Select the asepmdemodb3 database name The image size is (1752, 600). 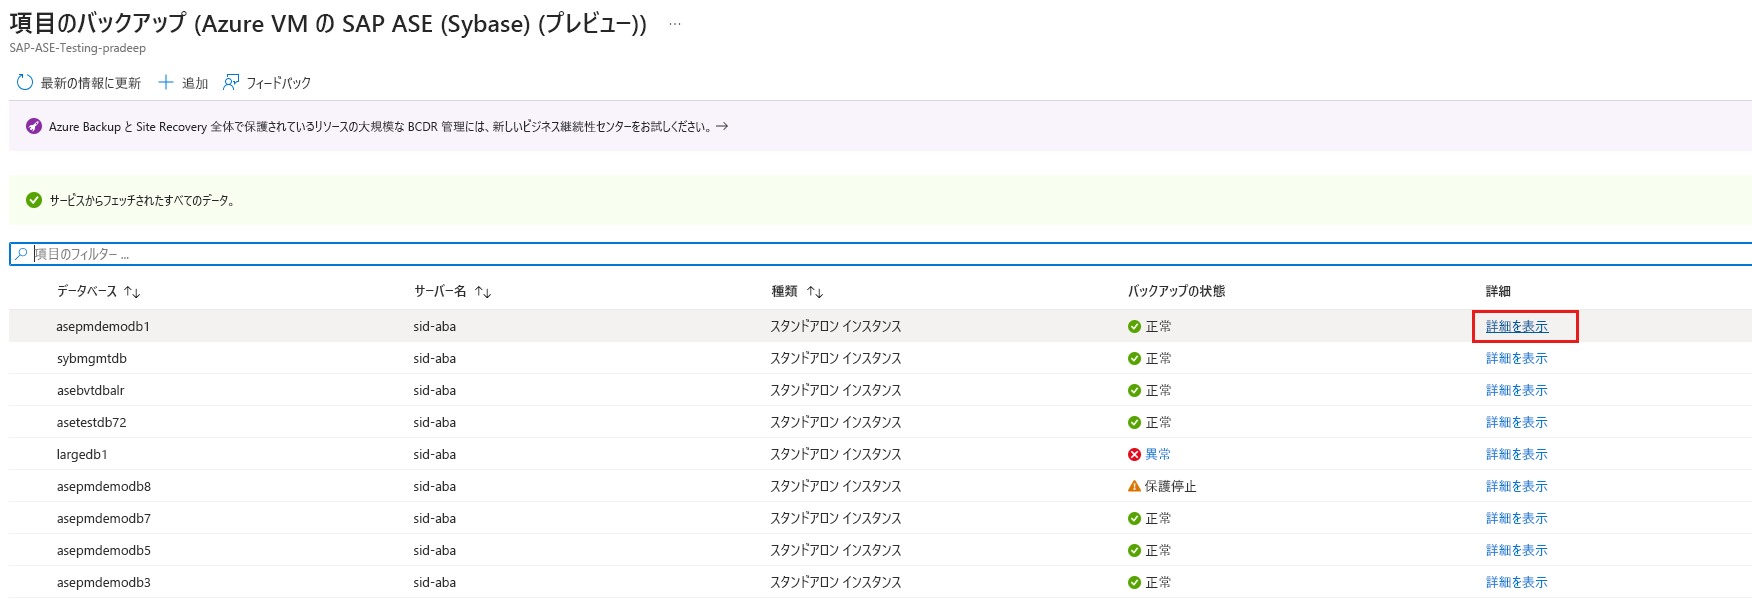[x=104, y=582]
